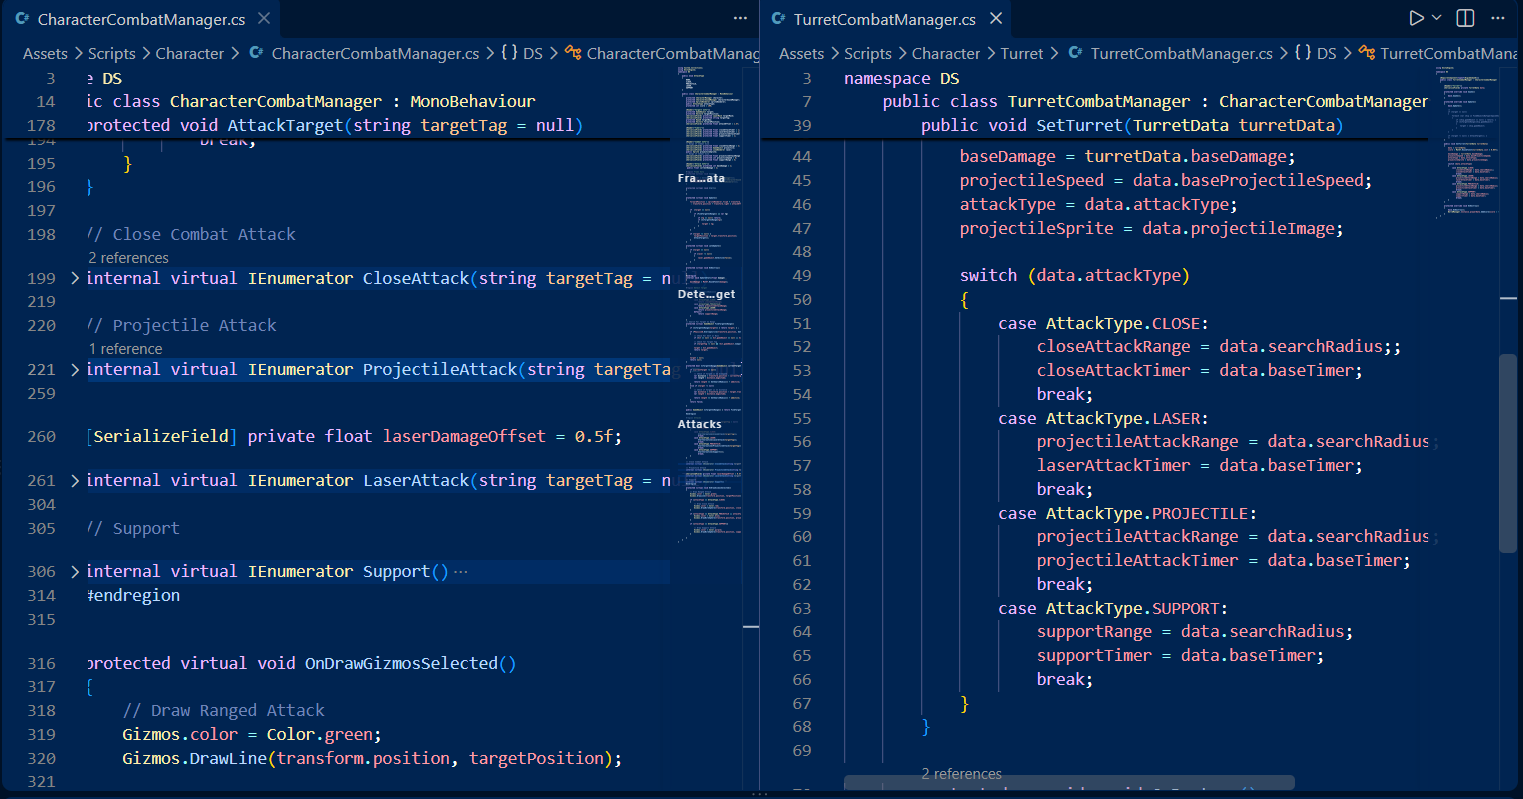Open More Actions in the right editor group

click(x=1497, y=18)
